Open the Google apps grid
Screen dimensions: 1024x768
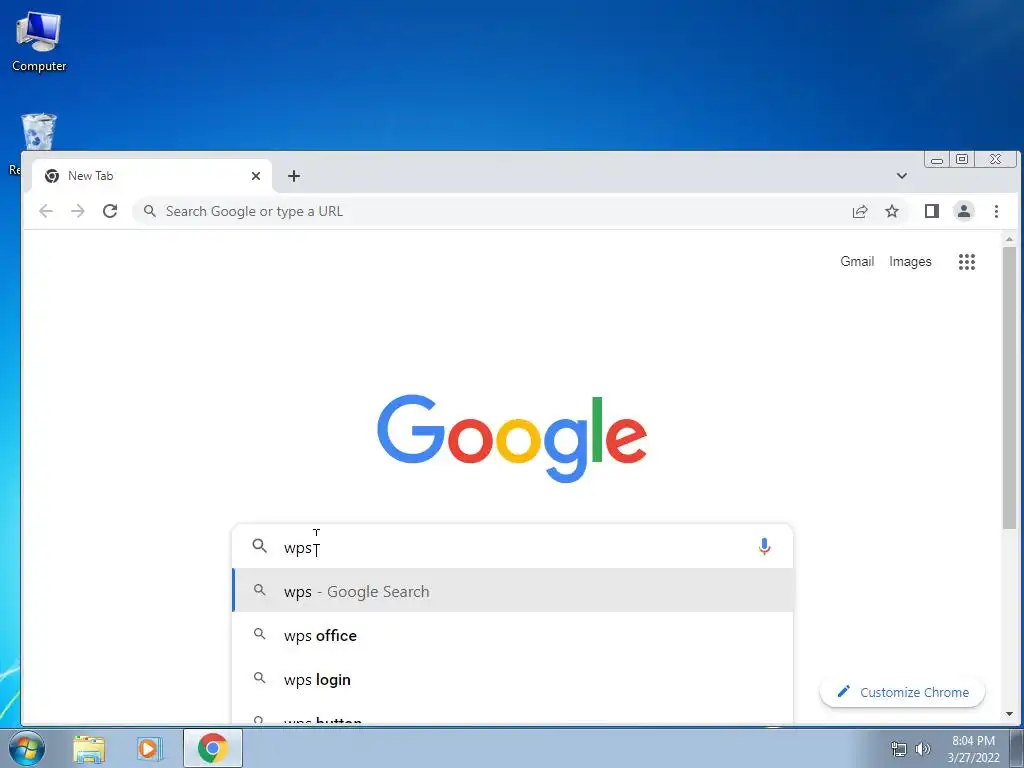967,262
